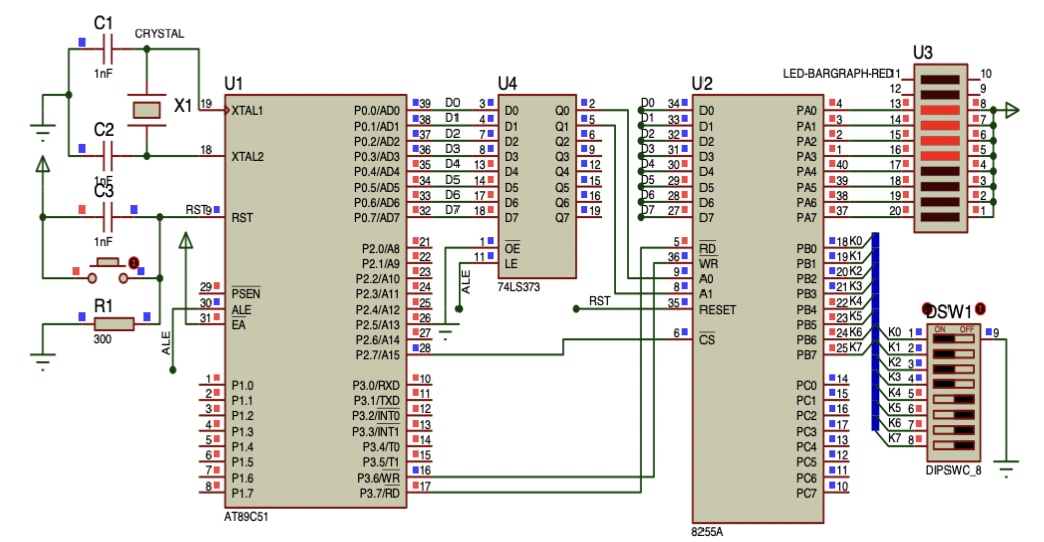The width and height of the screenshot is (1044, 542).
Task: Toggle DIP switch 4 connected to K3
Action: pyautogui.click(x=953, y=384)
